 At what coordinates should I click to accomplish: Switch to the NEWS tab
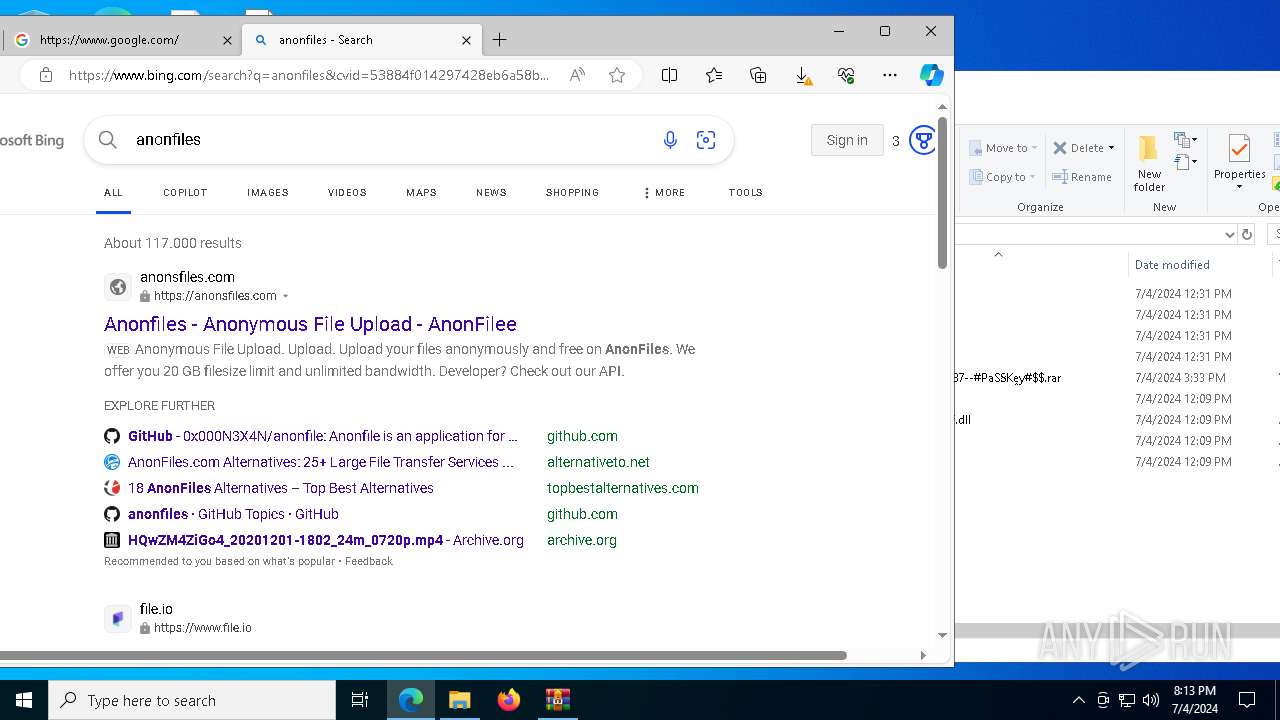pyautogui.click(x=491, y=192)
